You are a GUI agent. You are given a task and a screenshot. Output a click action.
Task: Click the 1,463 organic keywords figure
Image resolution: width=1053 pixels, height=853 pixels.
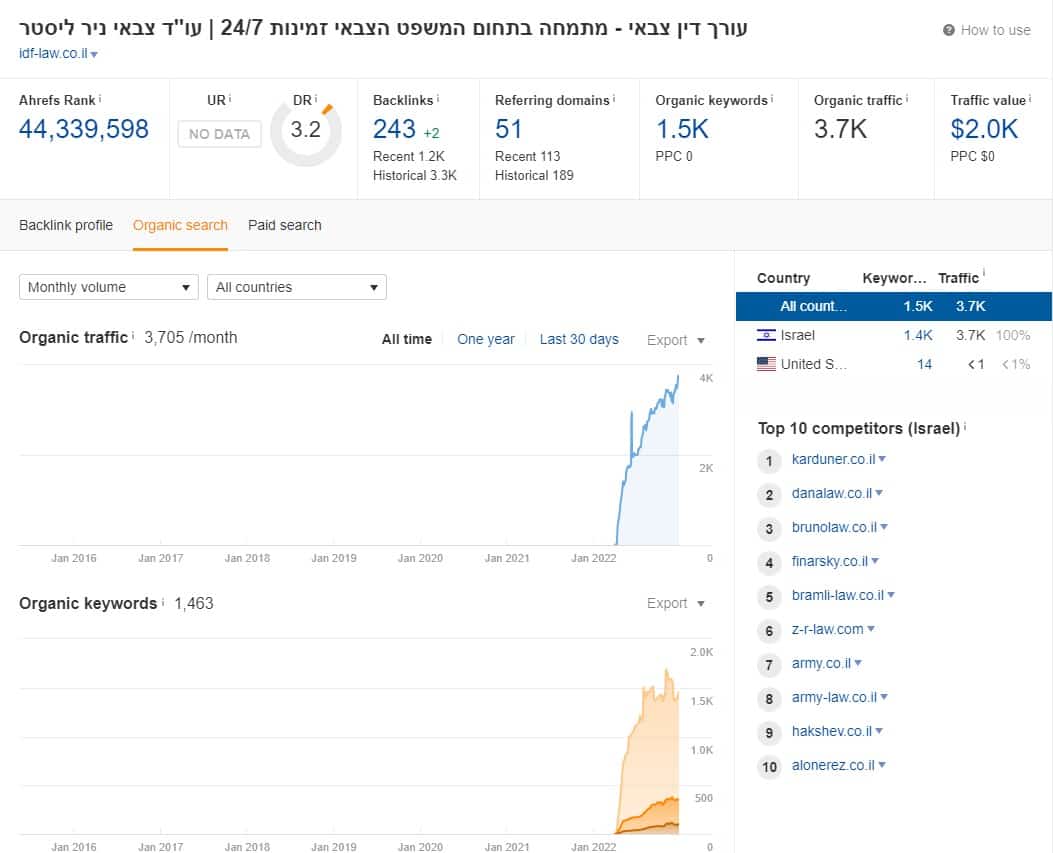pyautogui.click(x=194, y=603)
